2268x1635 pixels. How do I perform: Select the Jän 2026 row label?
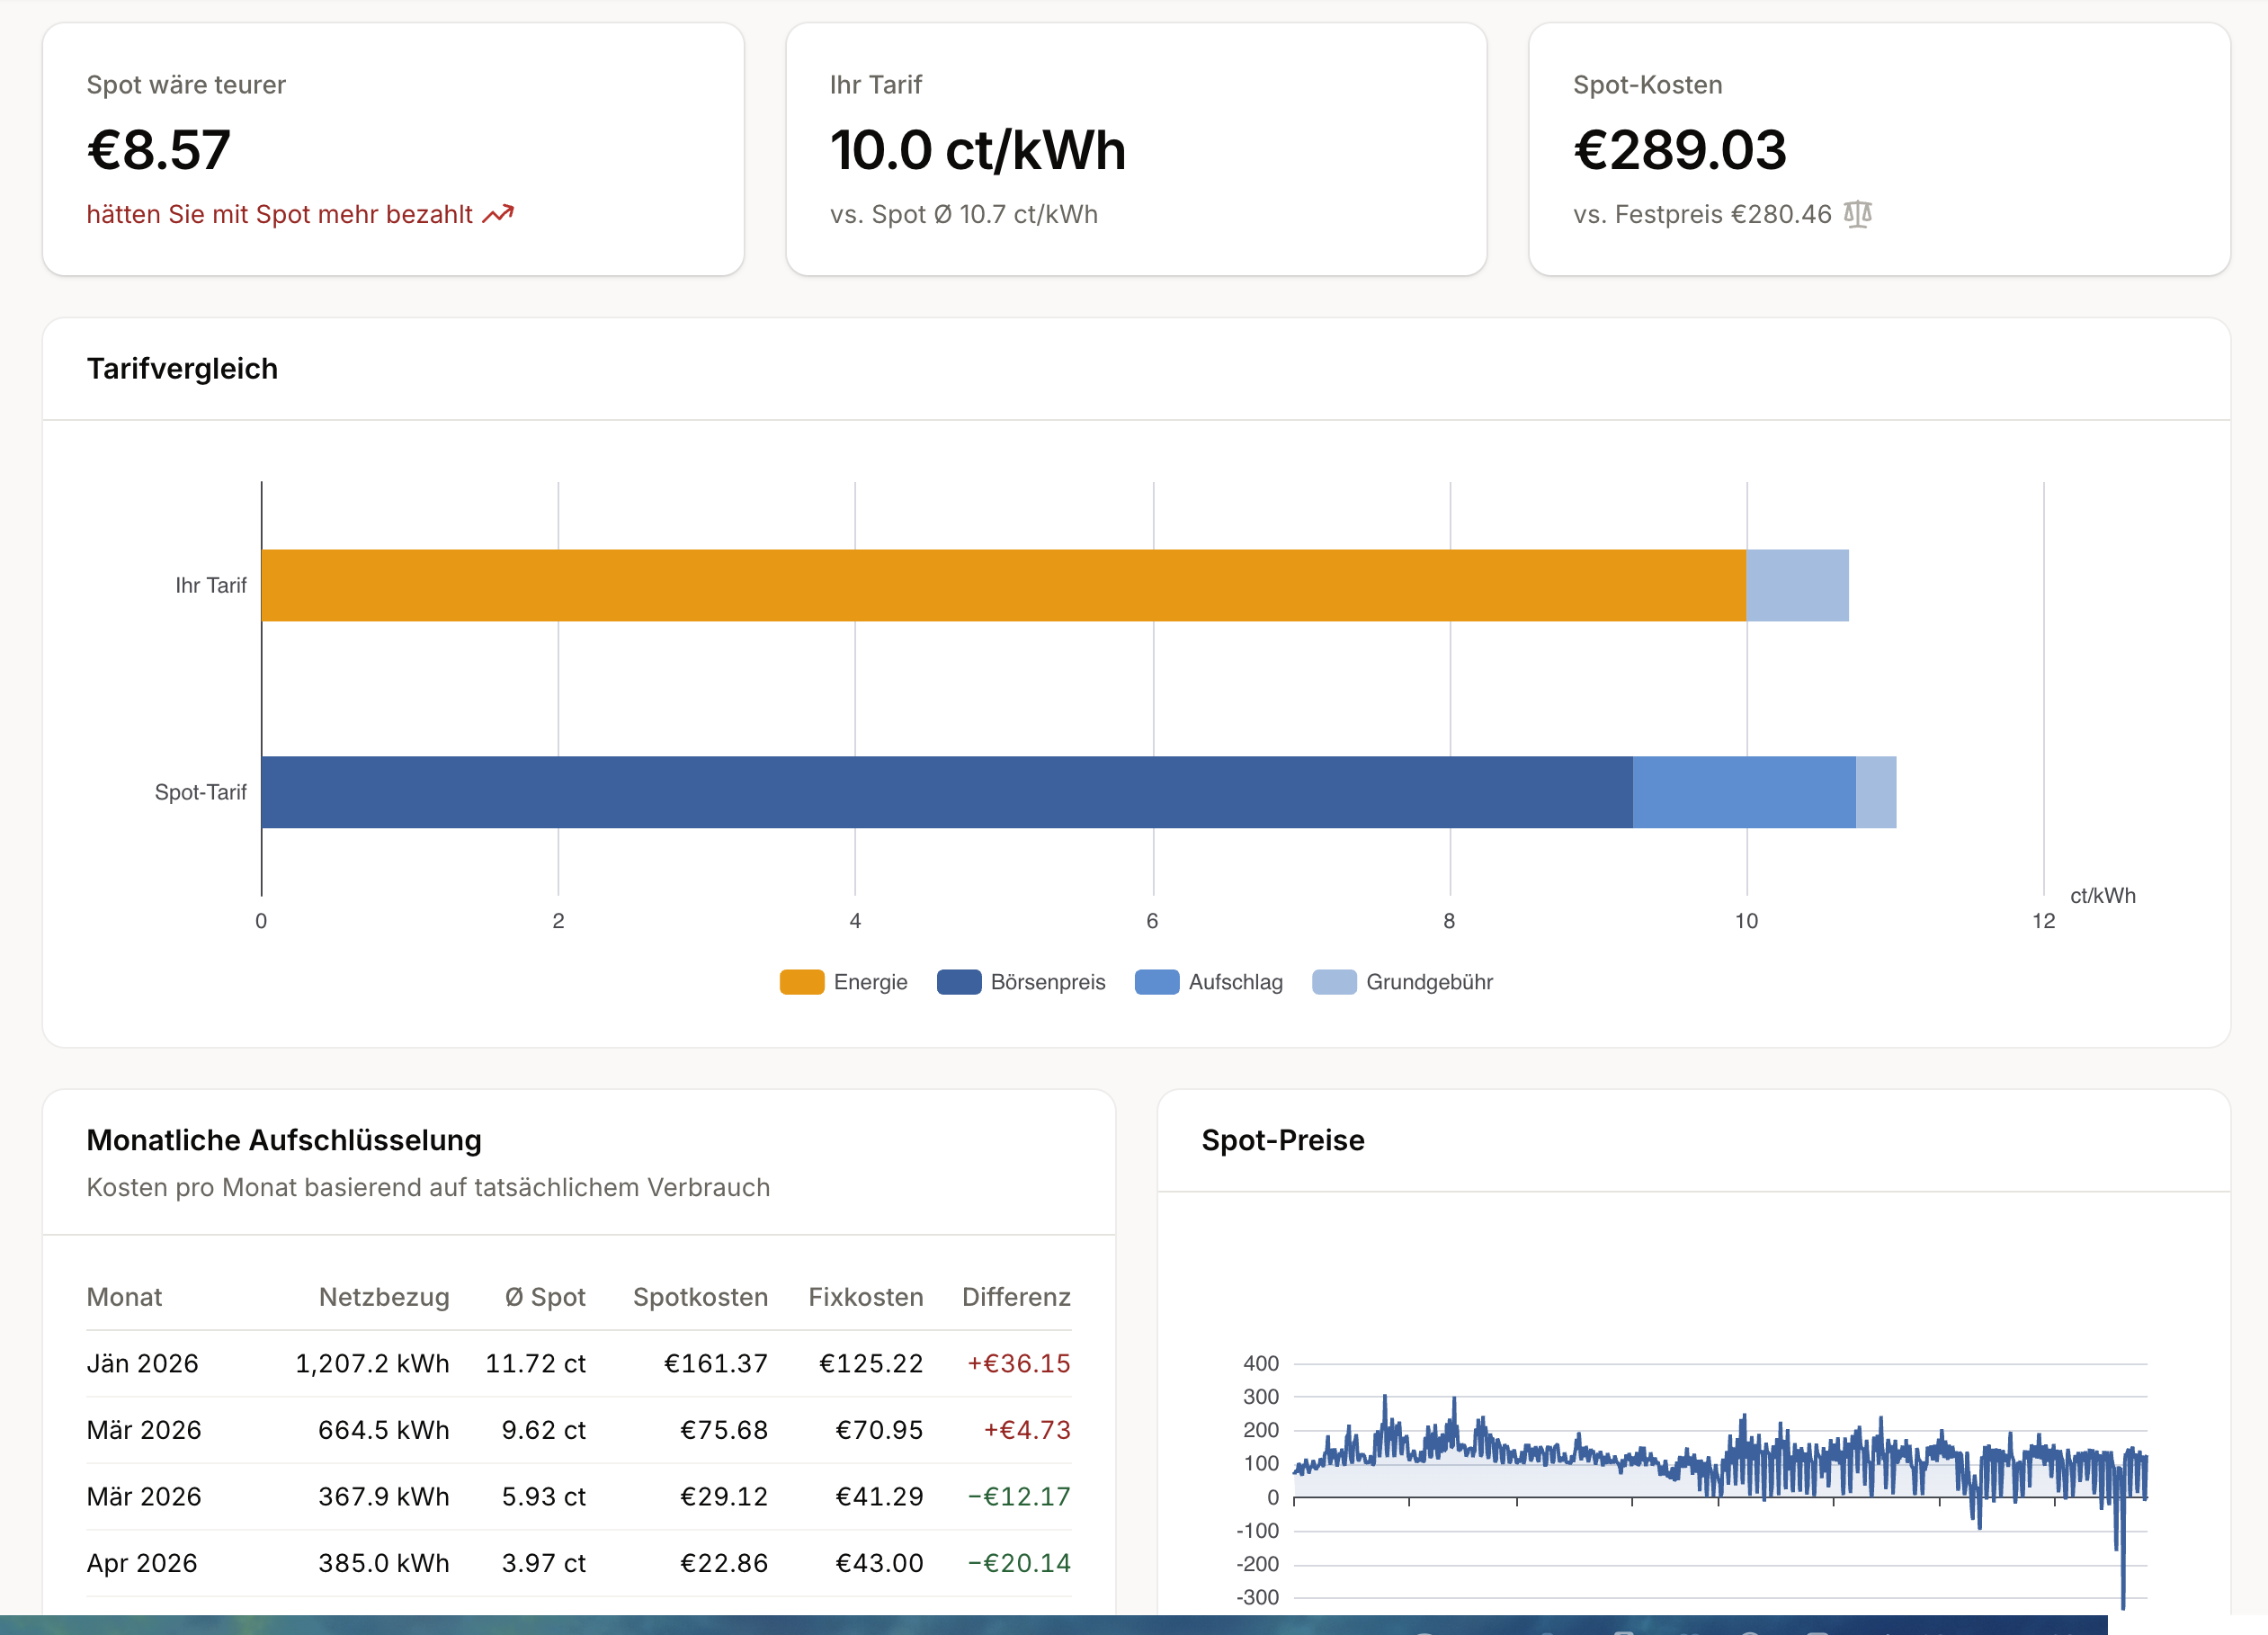143,1363
